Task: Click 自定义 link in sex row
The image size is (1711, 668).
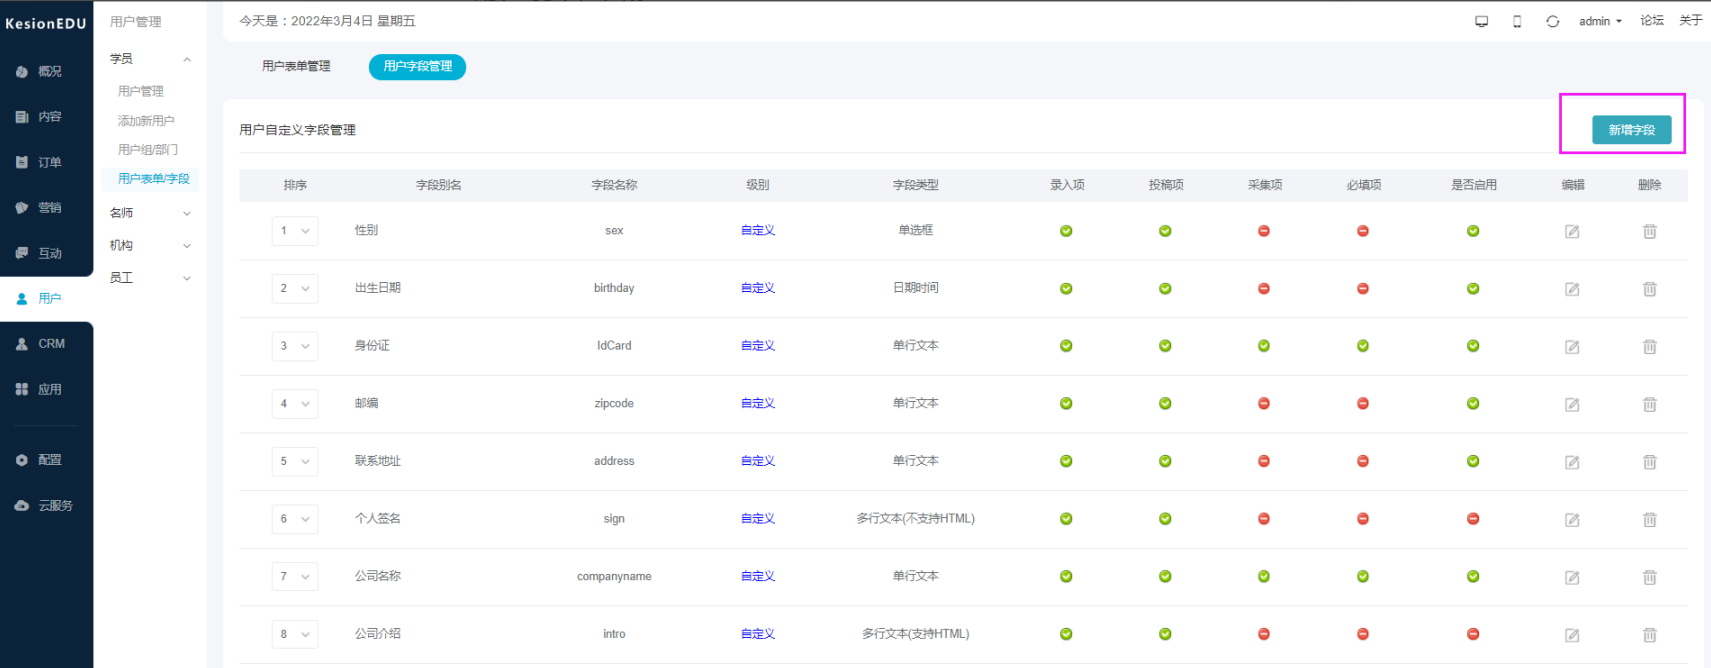Action: 758,231
